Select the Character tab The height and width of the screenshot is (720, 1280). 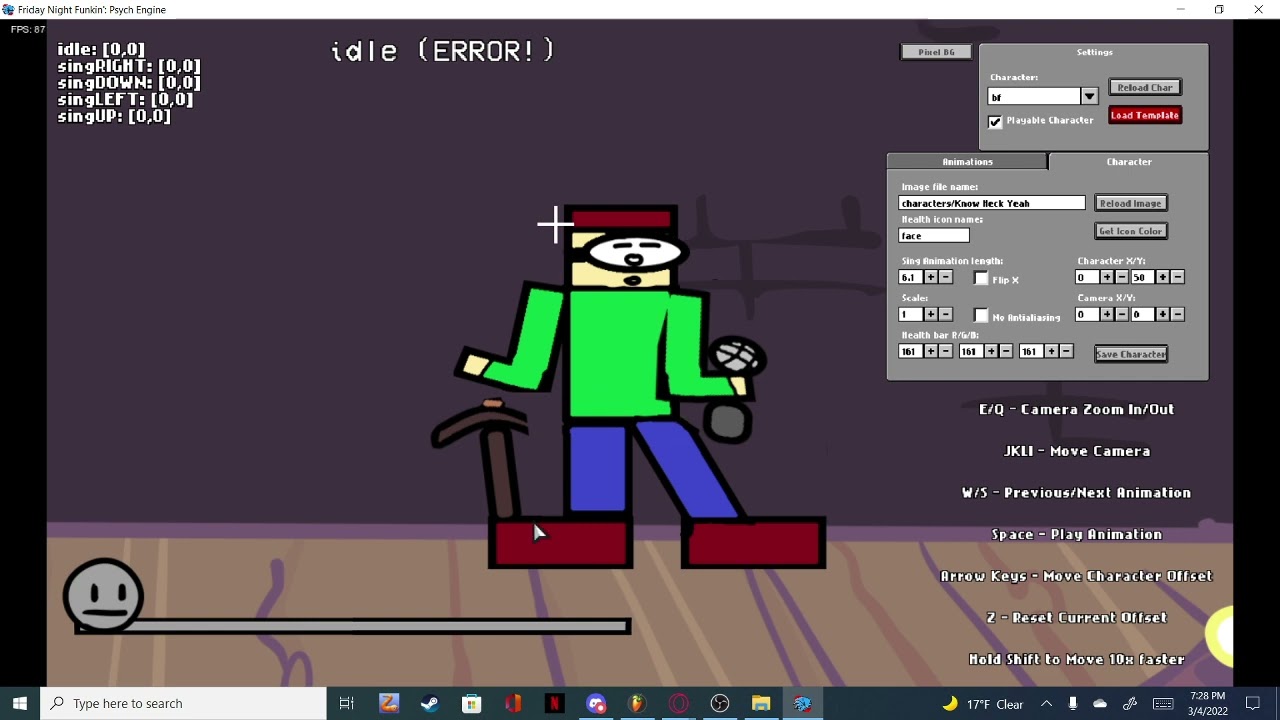pyautogui.click(x=1129, y=162)
